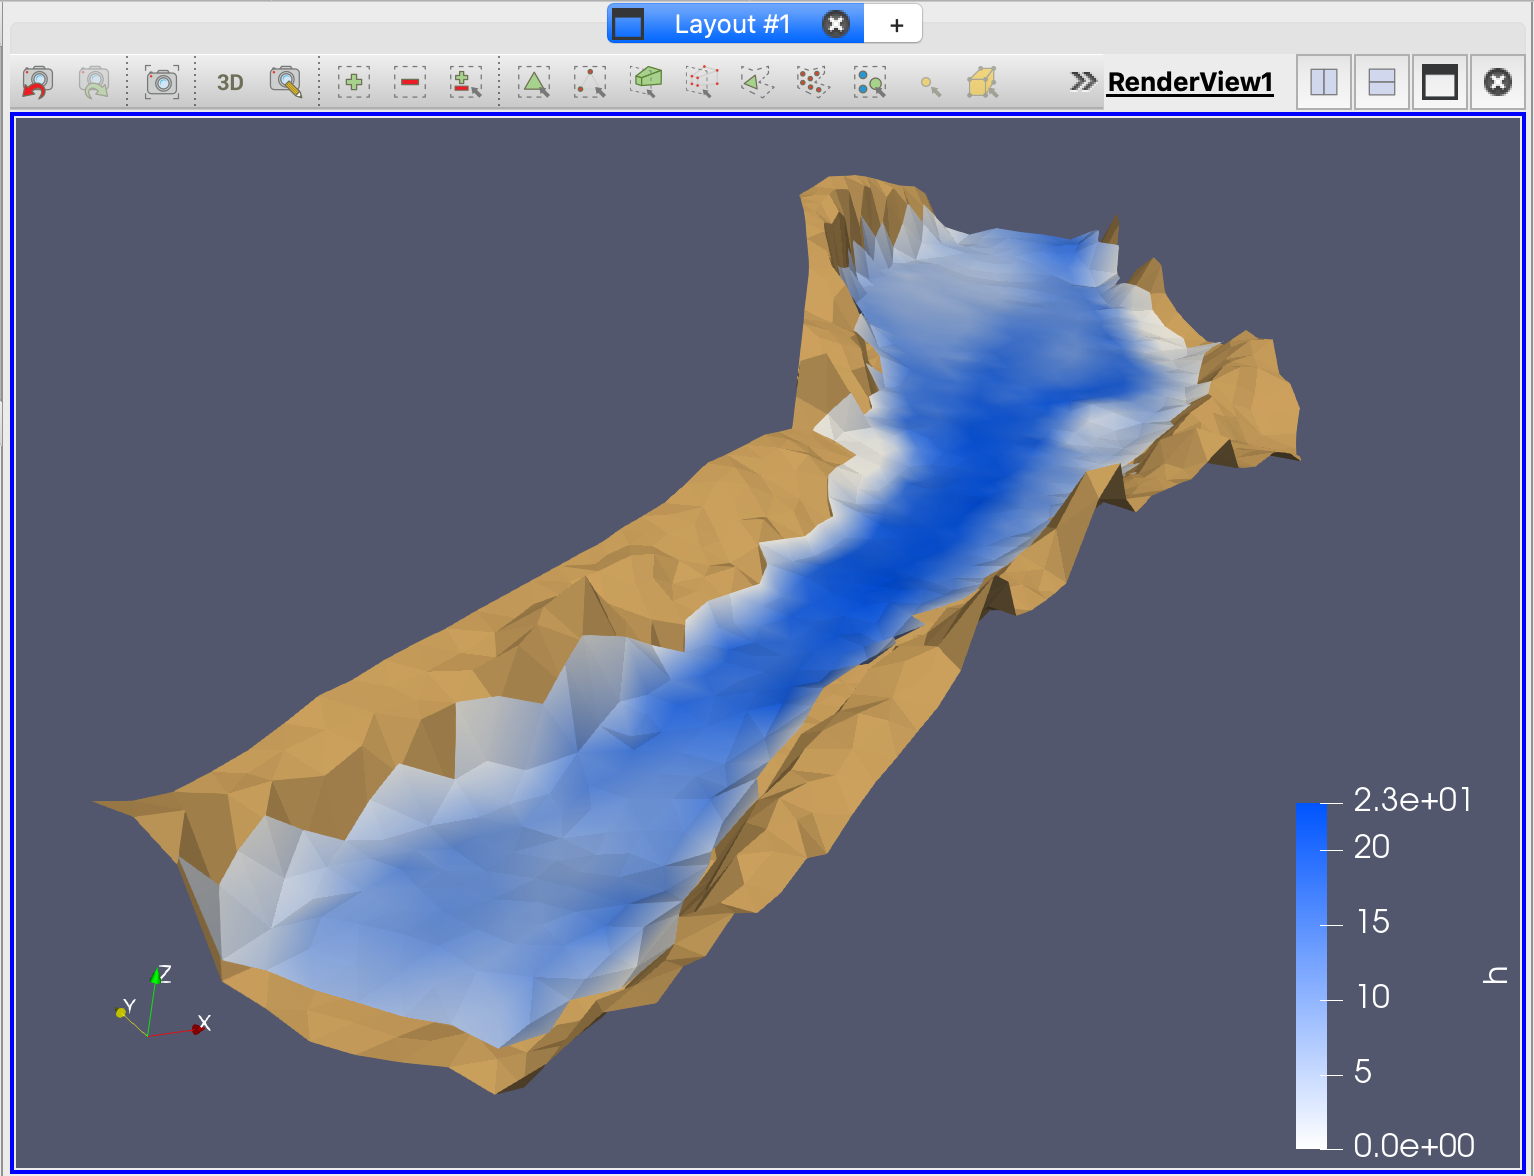Switch to the Layout #1 tab
Image resolution: width=1534 pixels, height=1176 pixels.
click(x=731, y=24)
